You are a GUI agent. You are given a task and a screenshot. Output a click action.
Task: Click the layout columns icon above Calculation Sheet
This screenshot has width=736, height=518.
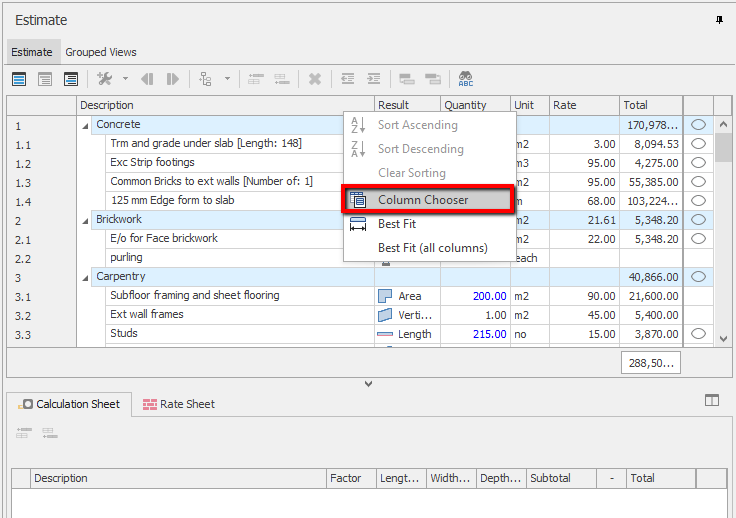click(712, 400)
